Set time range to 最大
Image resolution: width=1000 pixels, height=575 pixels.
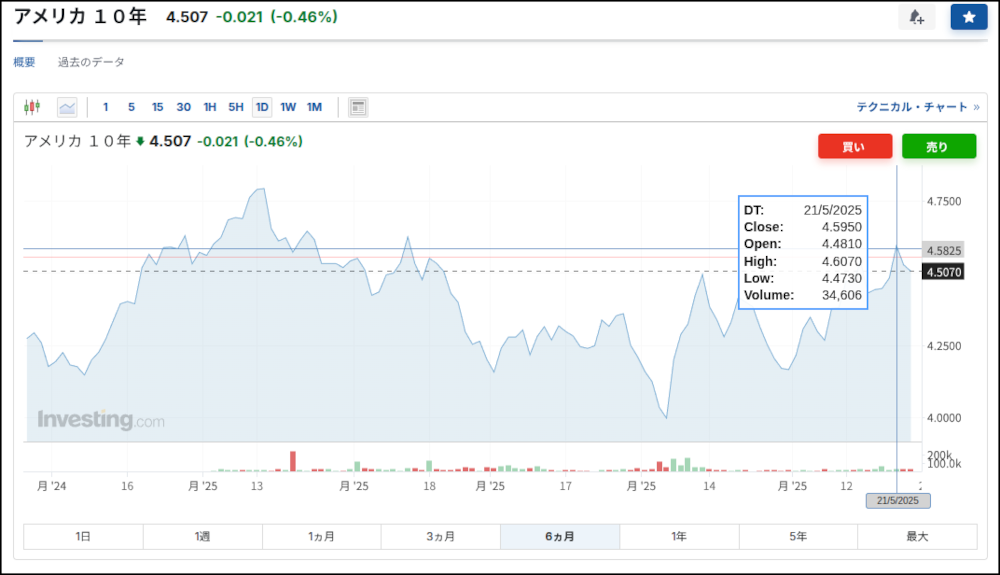pos(917,537)
